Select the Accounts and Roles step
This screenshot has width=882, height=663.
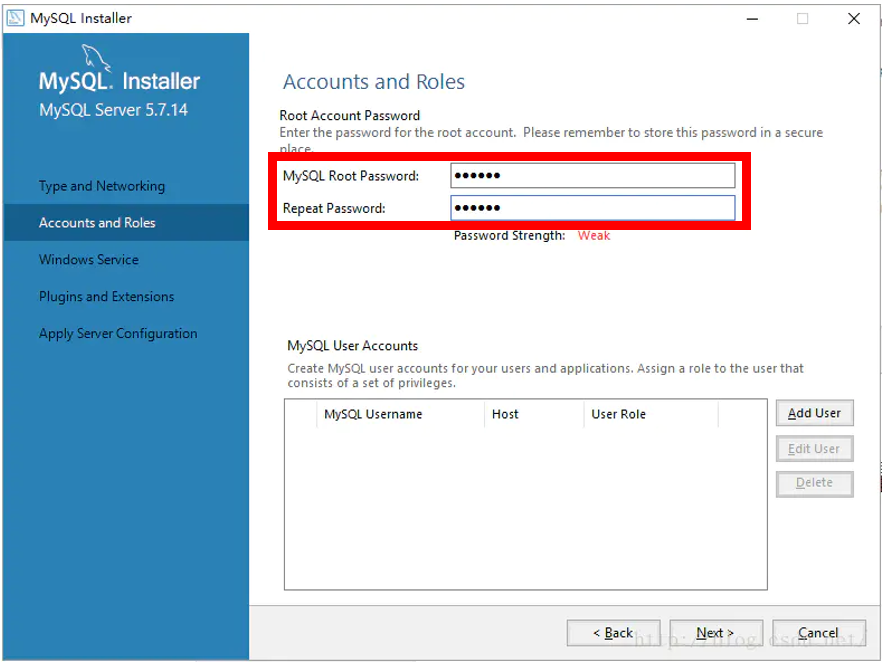pyautogui.click(x=126, y=223)
